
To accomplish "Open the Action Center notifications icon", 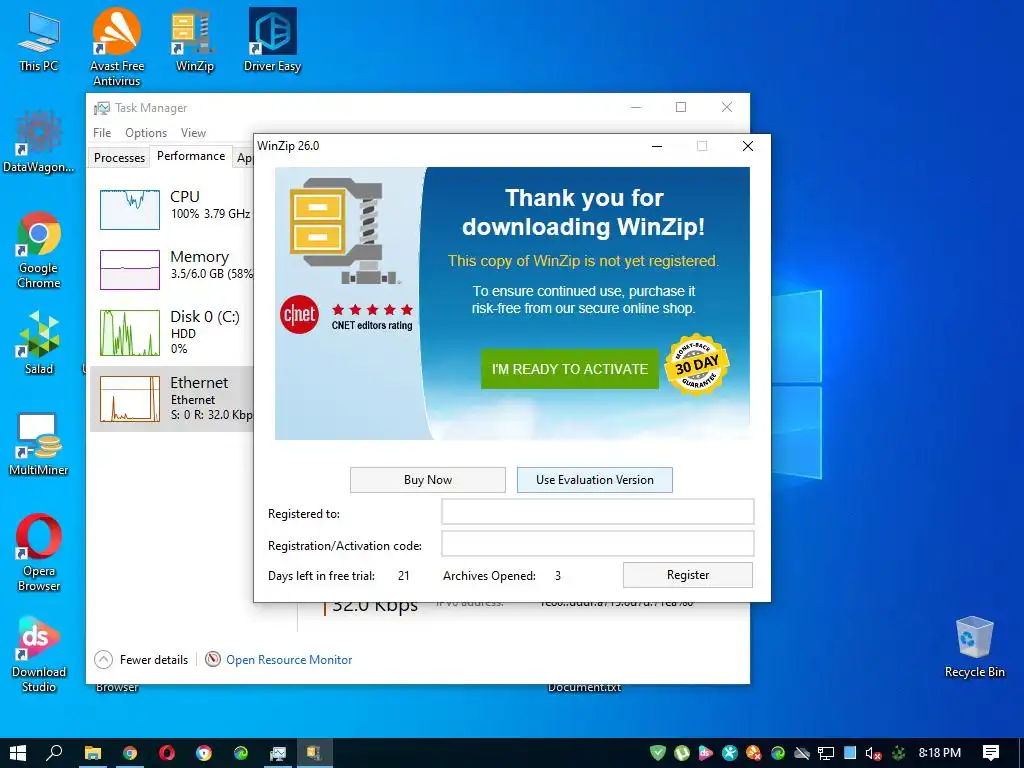I will [x=990, y=753].
